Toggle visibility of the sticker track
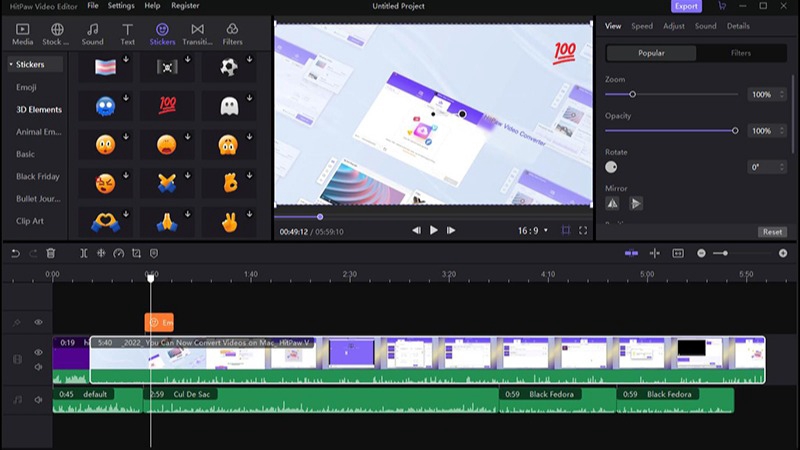The width and height of the screenshot is (800, 450). pyautogui.click(x=38, y=322)
